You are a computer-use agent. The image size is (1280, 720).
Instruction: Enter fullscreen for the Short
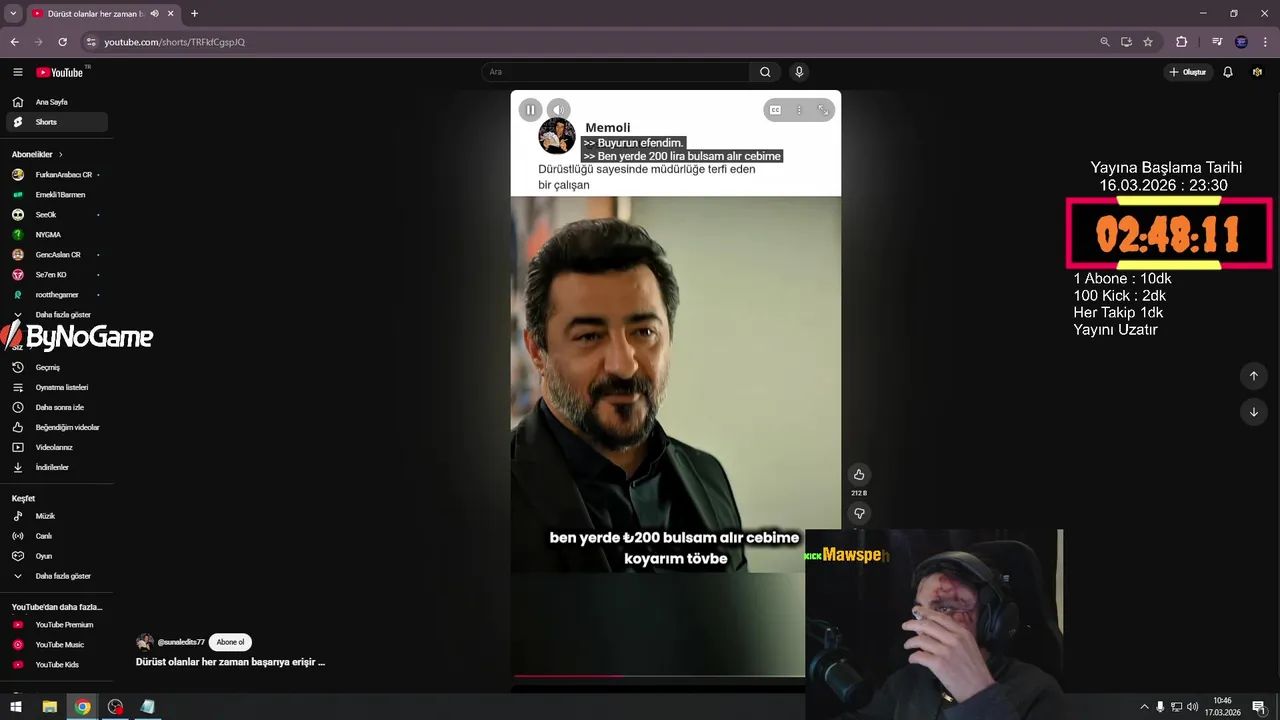[x=823, y=110]
